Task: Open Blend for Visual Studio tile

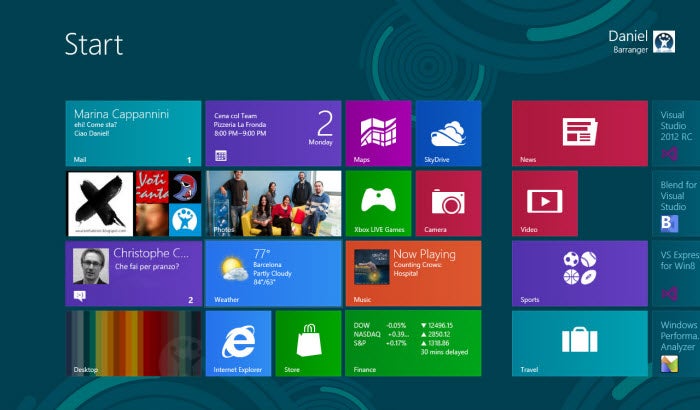Action: pyautogui.click(x=676, y=203)
